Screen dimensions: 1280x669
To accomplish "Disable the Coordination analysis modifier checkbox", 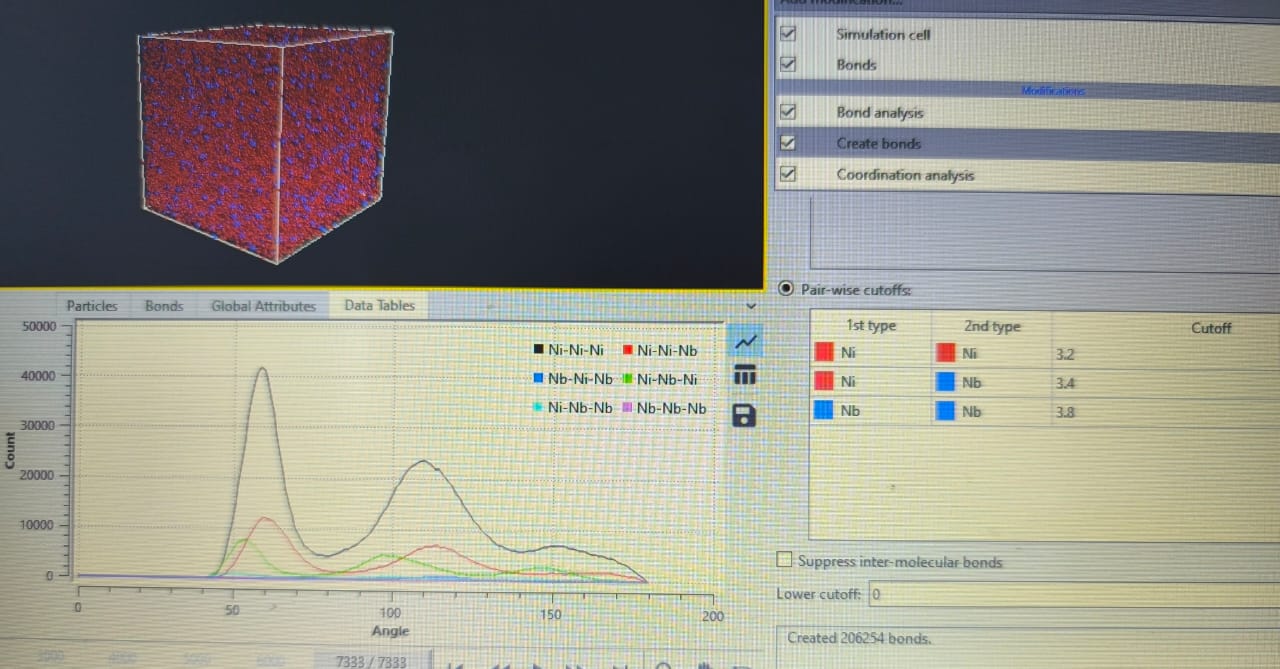I will (x=788, y=174).
